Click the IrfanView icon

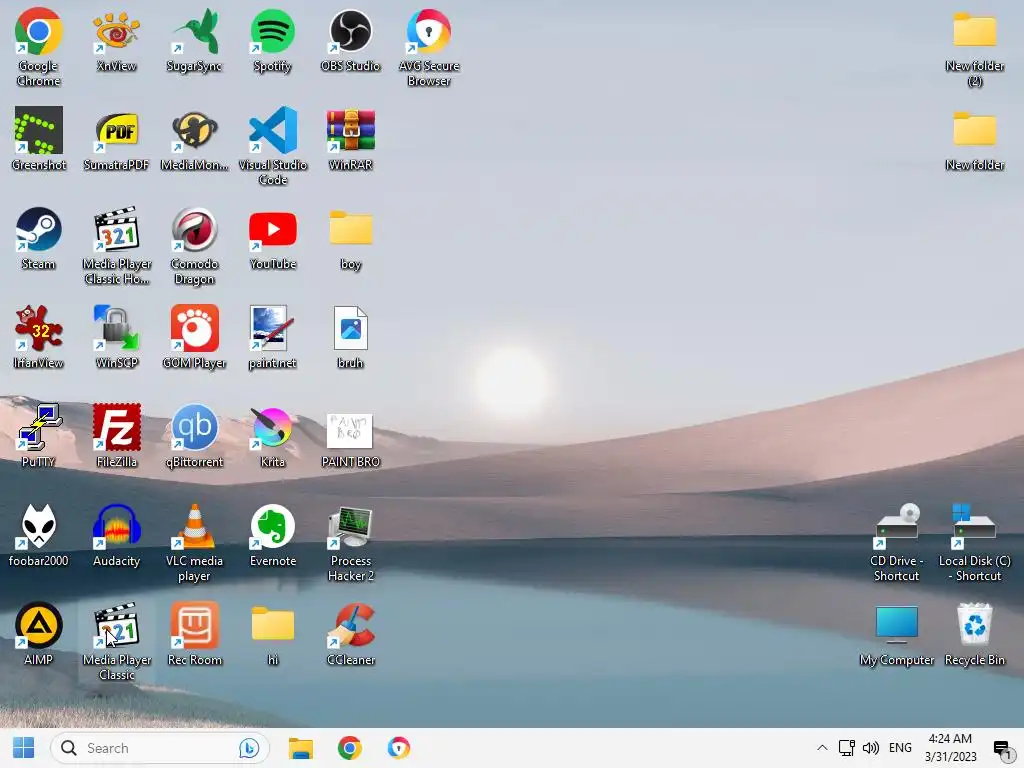pos(39,328)
